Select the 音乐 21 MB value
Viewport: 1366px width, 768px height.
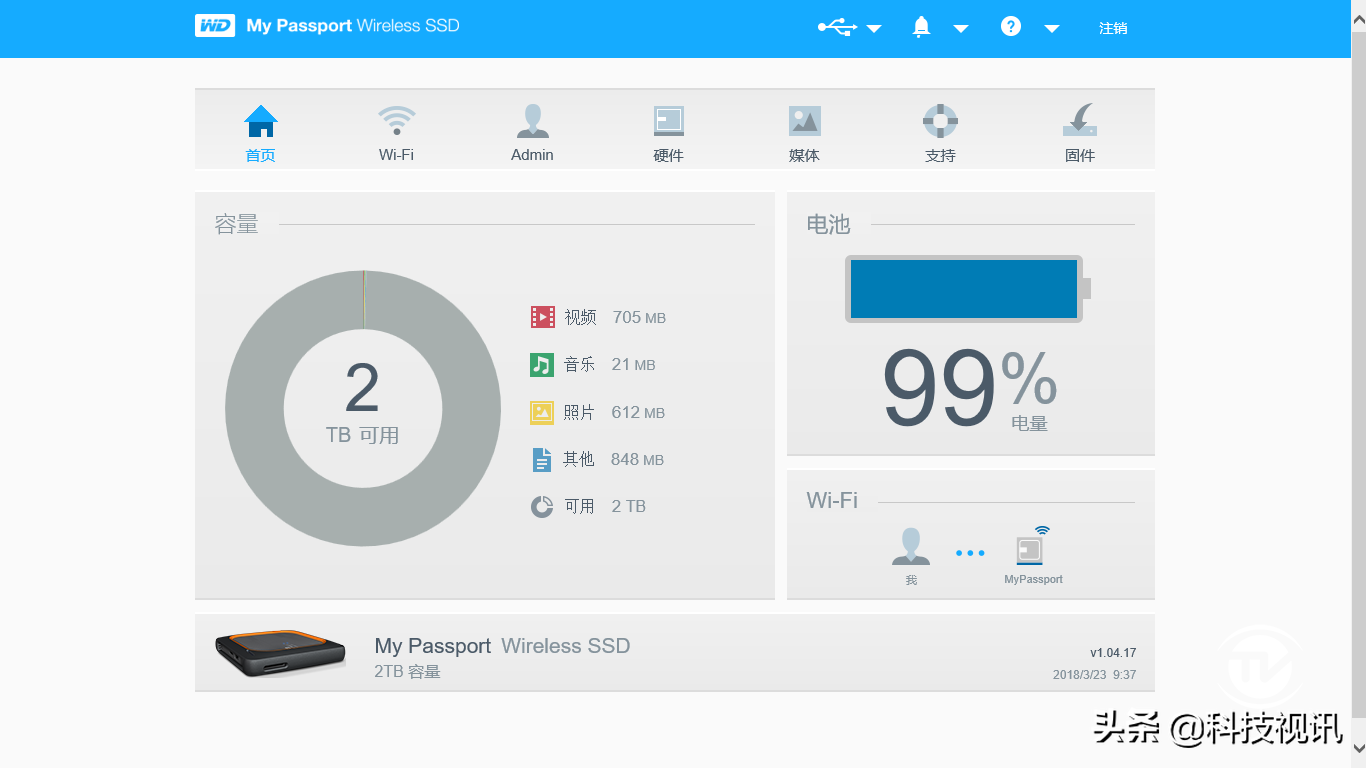pyautogui.click(x=633, y=365)
